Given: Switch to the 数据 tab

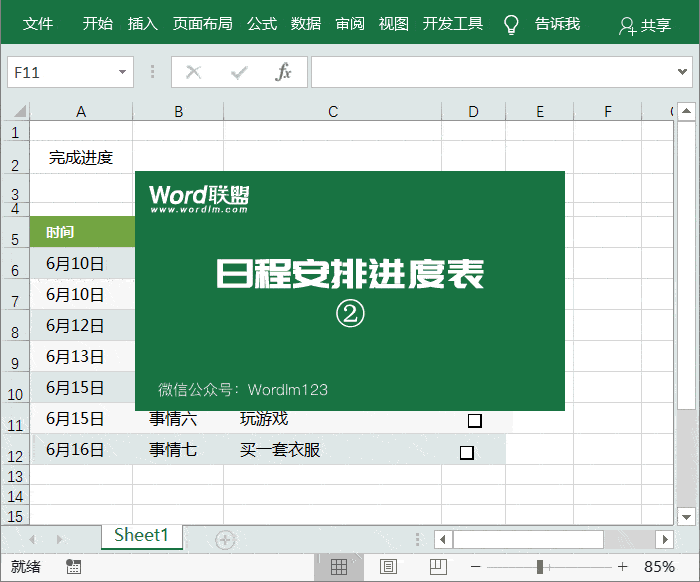Looking at the screenshot, I should click(x=306, y=24).
